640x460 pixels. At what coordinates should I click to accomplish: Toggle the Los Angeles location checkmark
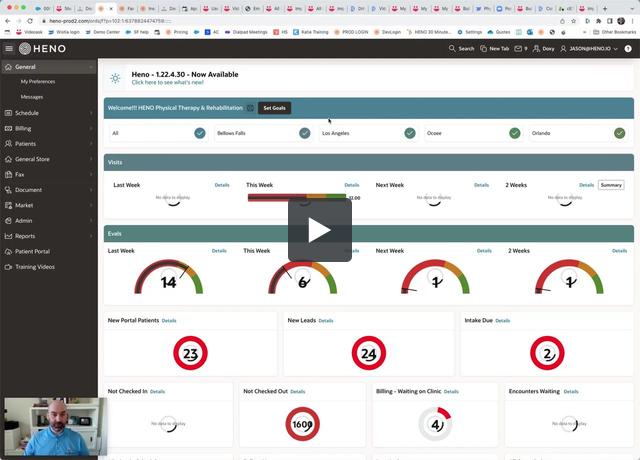pyautogui.click(x=410, y=133)
